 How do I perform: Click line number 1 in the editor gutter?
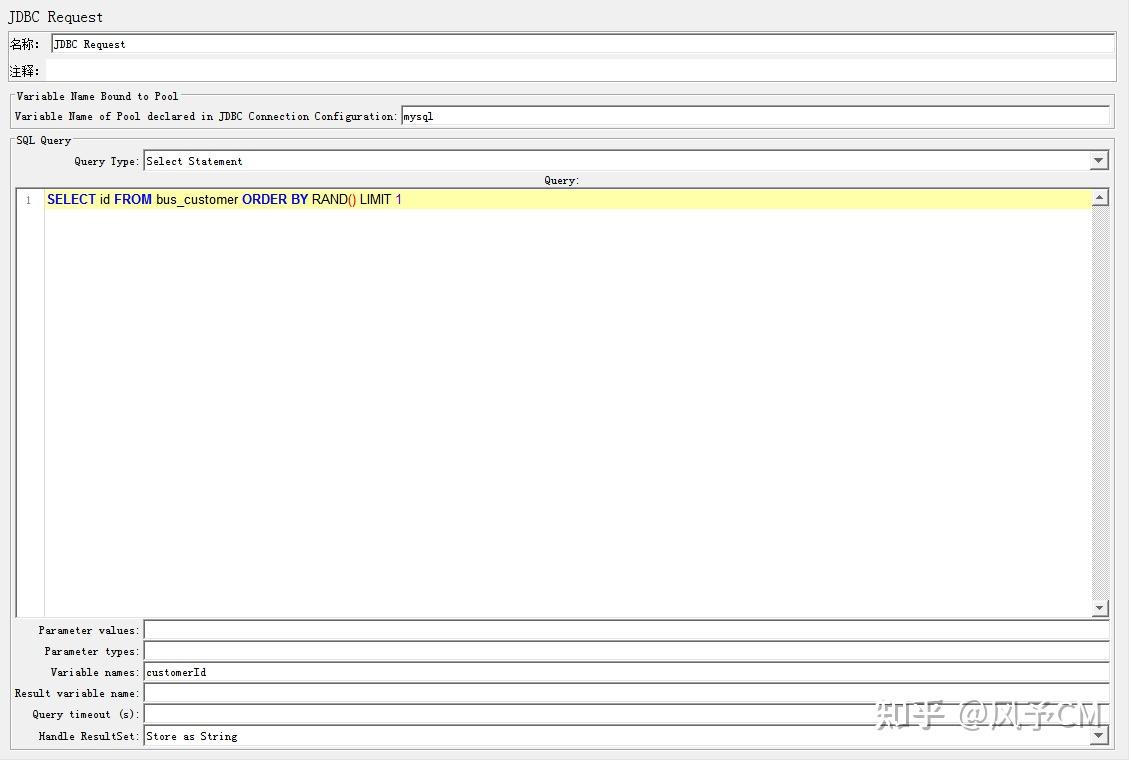click(28, 199)
